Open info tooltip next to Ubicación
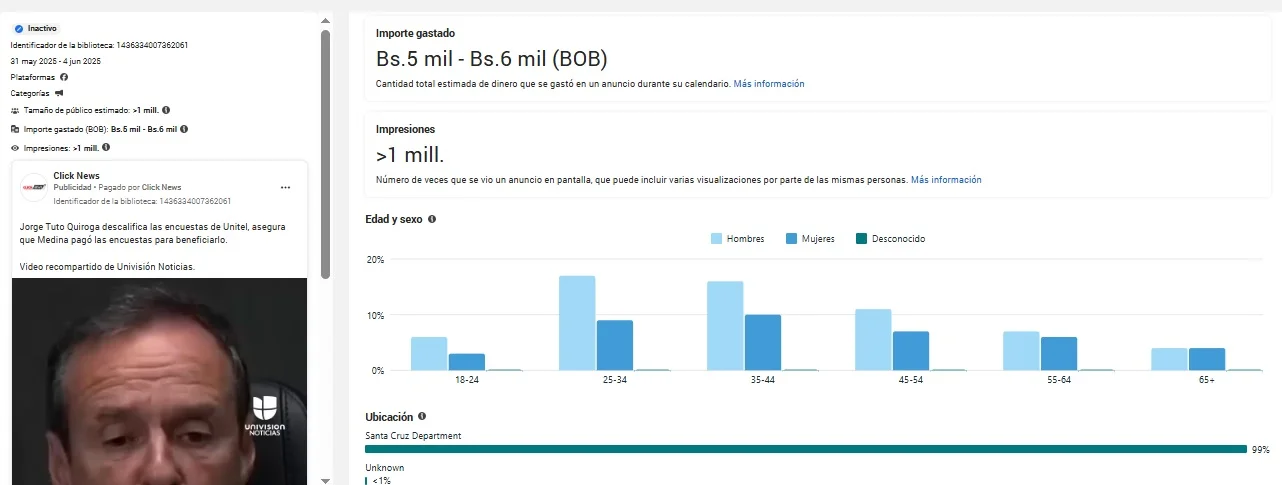Viewport: 1282px width, 485px height. [x=421, y=416]
